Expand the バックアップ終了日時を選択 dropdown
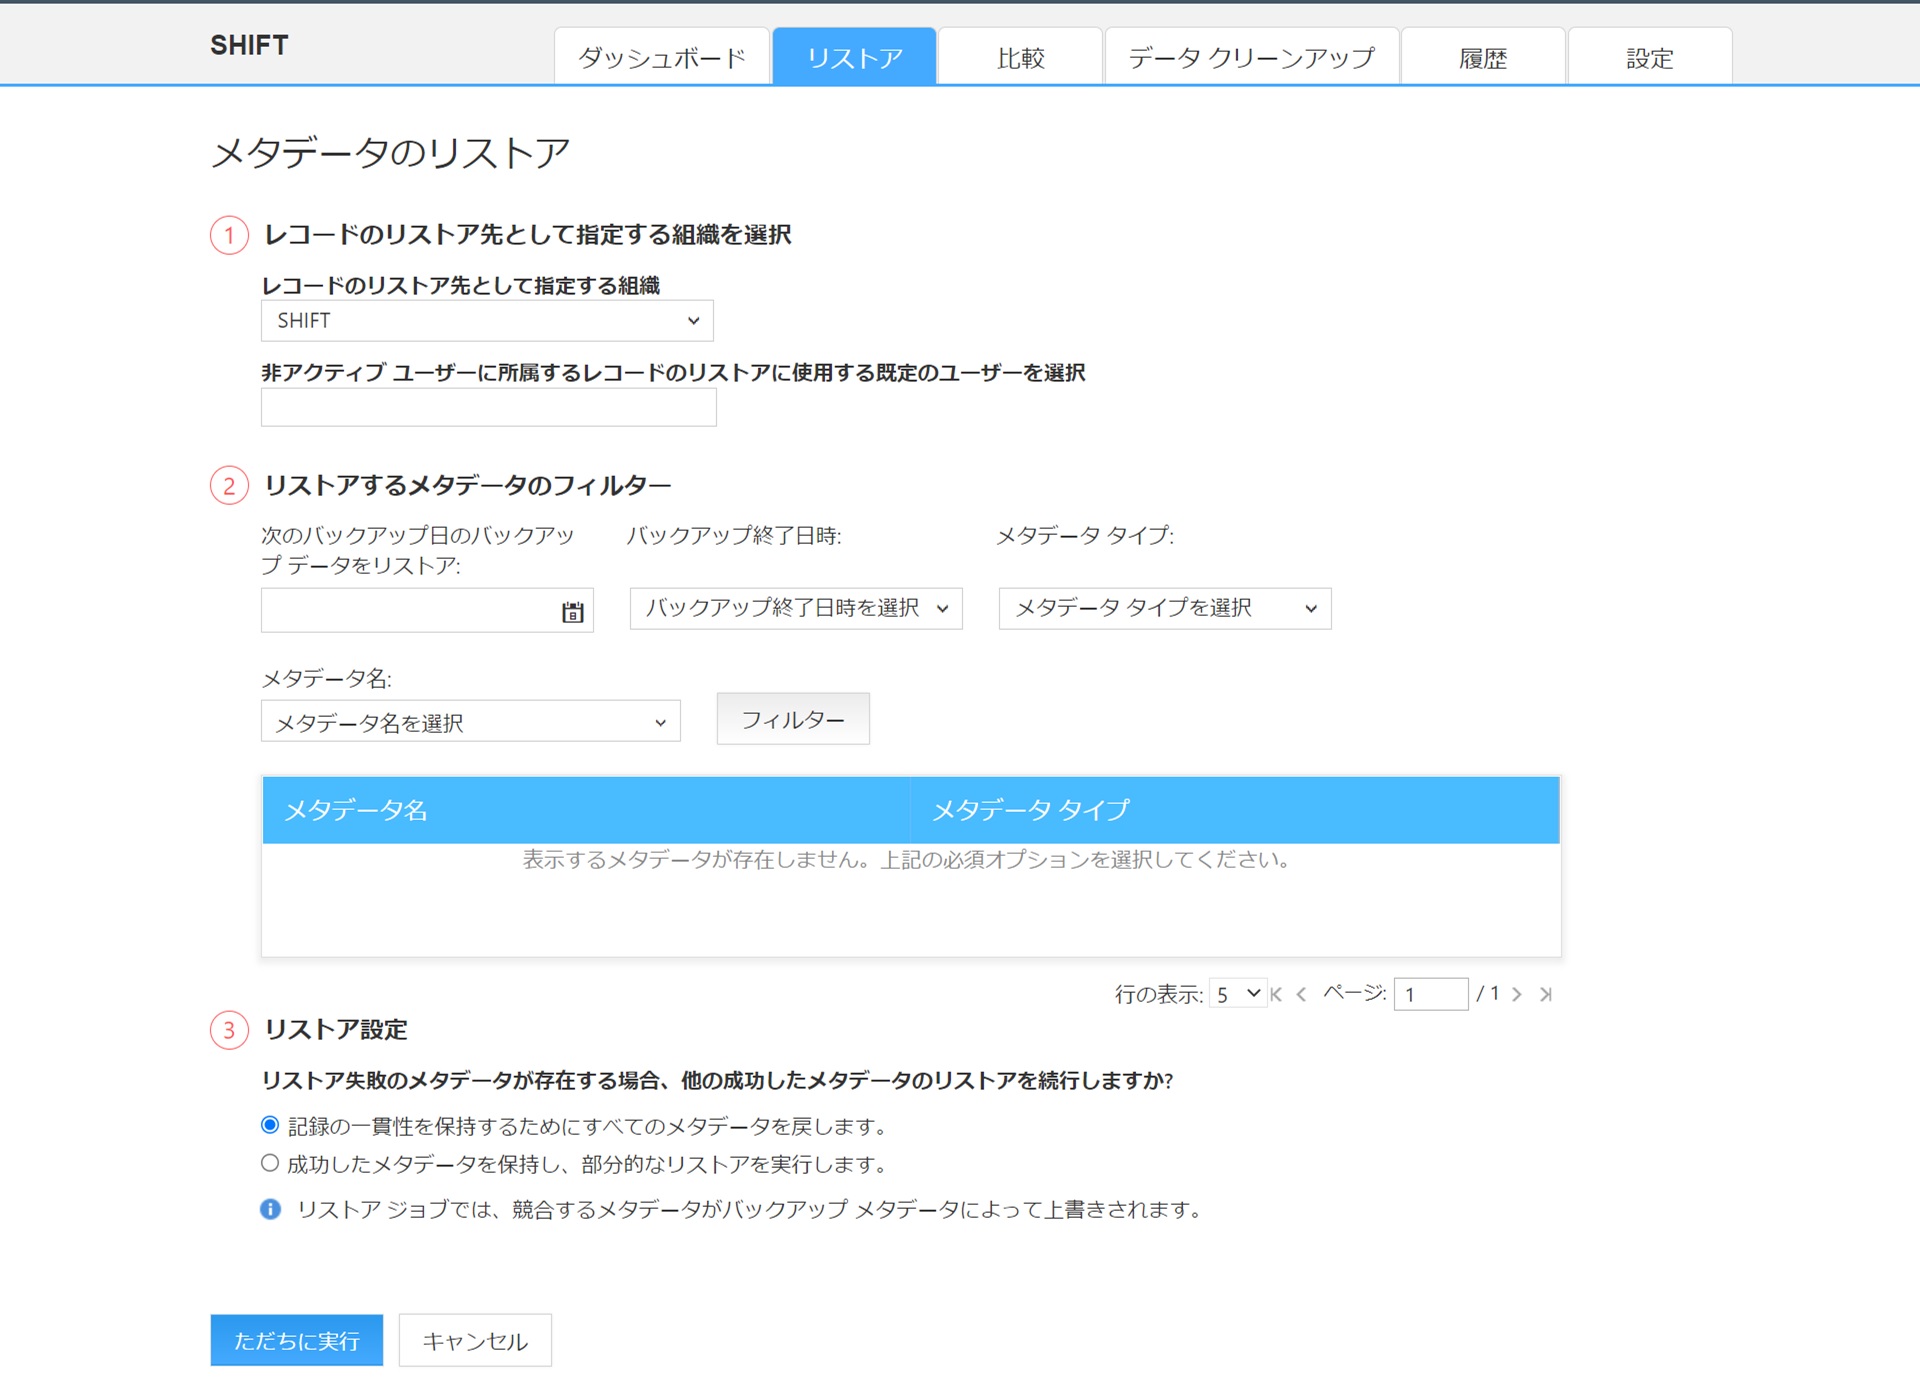Image resolution: width=1920 pixels, height=1397 pixels. pos(796,608)
